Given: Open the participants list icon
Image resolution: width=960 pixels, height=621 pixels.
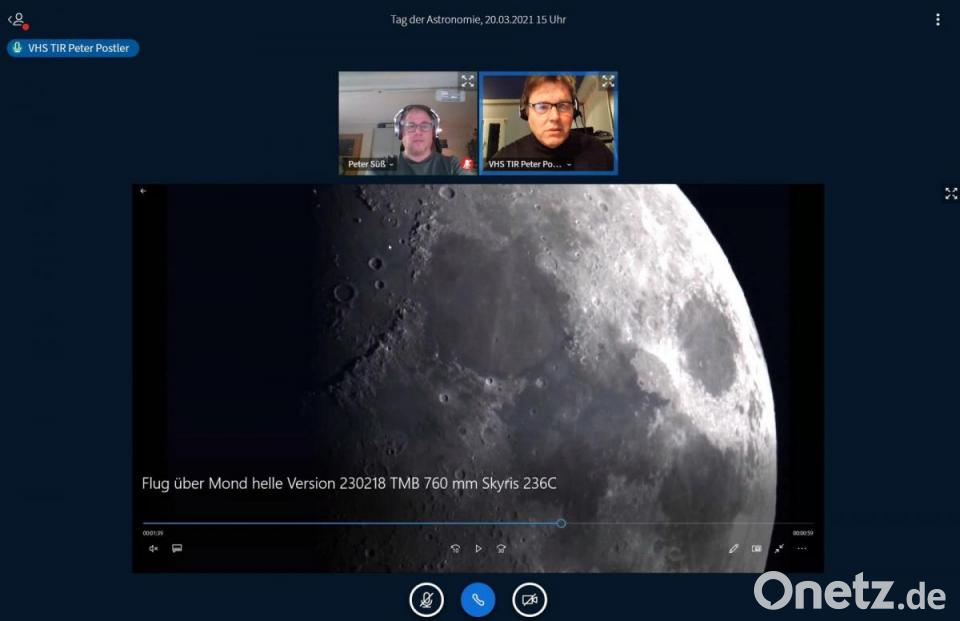Looking at the screenshot, I should (x=18, y=20).
